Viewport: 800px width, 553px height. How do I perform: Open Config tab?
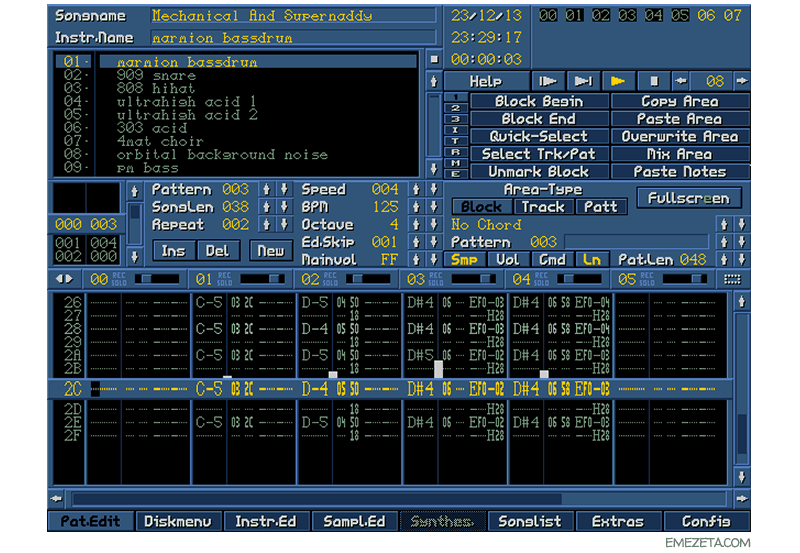pyautogui.click(x=707, y=521)
